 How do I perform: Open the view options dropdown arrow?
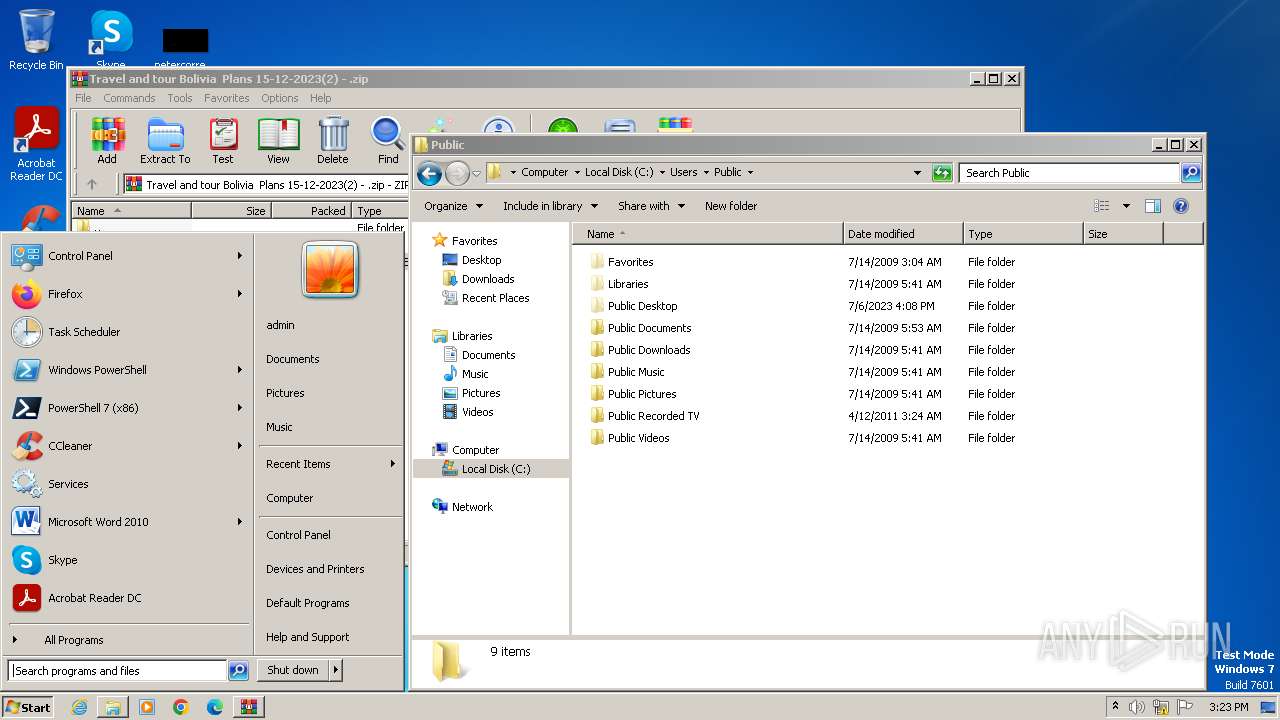pyautogui.click(x=1126, y=206)
